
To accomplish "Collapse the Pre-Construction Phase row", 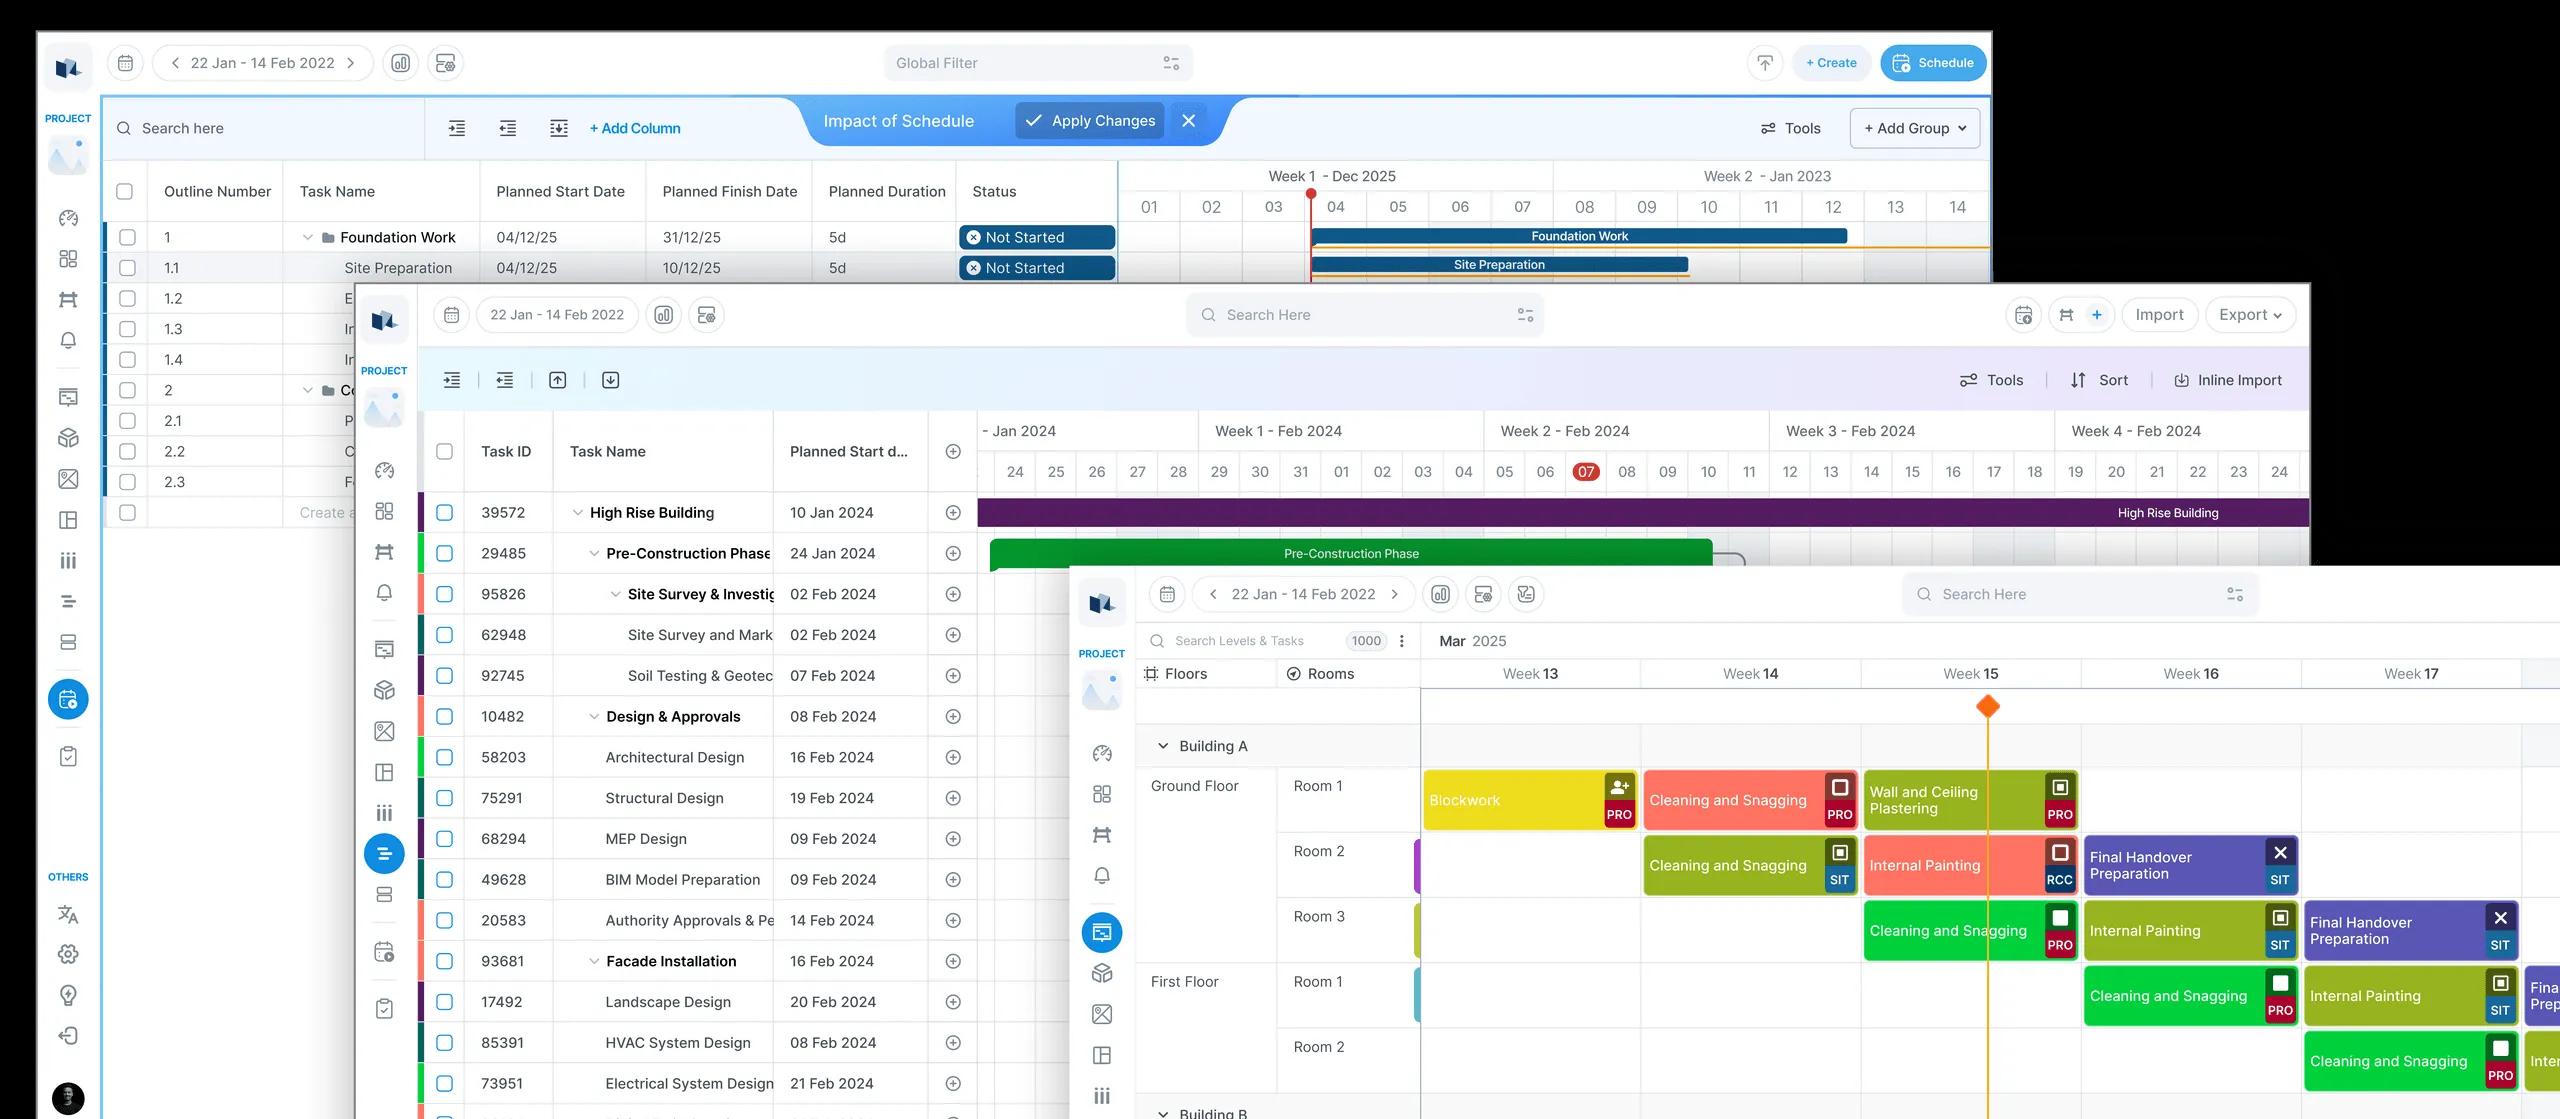I will 594,553.
